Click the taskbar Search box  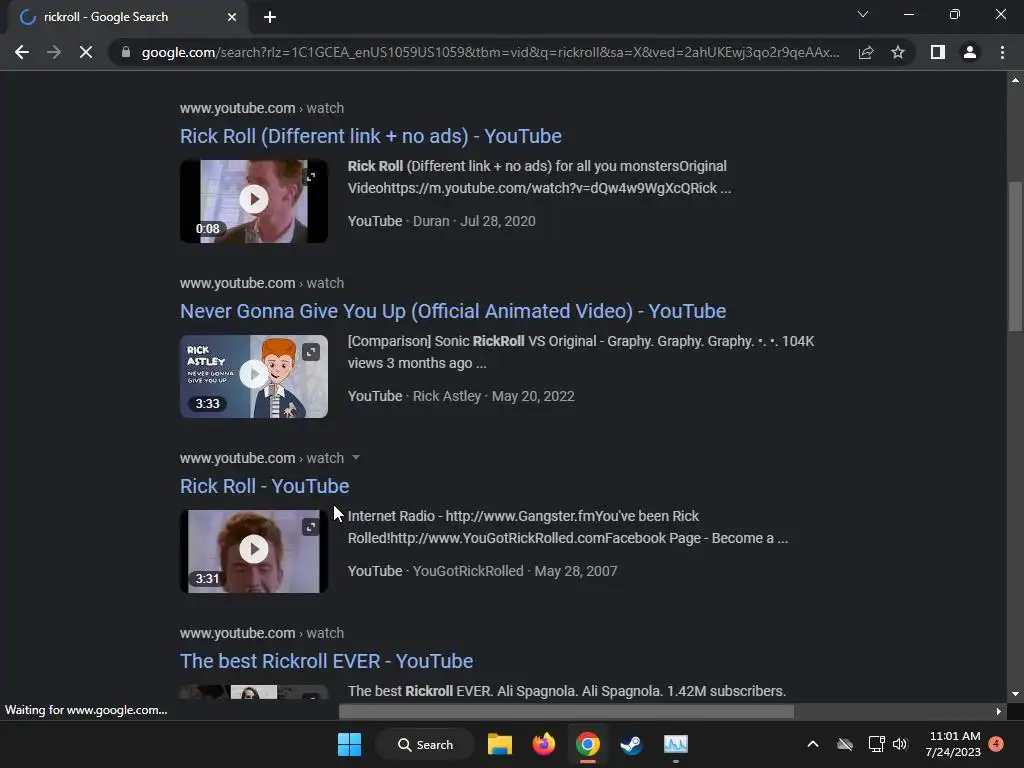tap(426, 744)
